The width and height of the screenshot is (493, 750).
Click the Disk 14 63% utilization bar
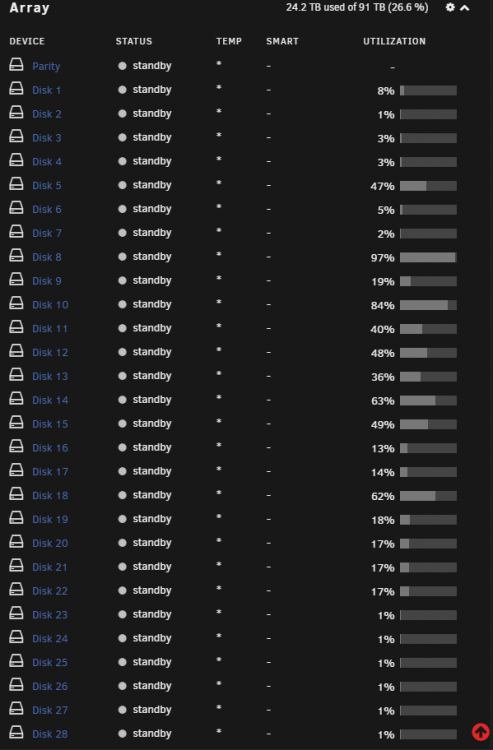point(428,400)
